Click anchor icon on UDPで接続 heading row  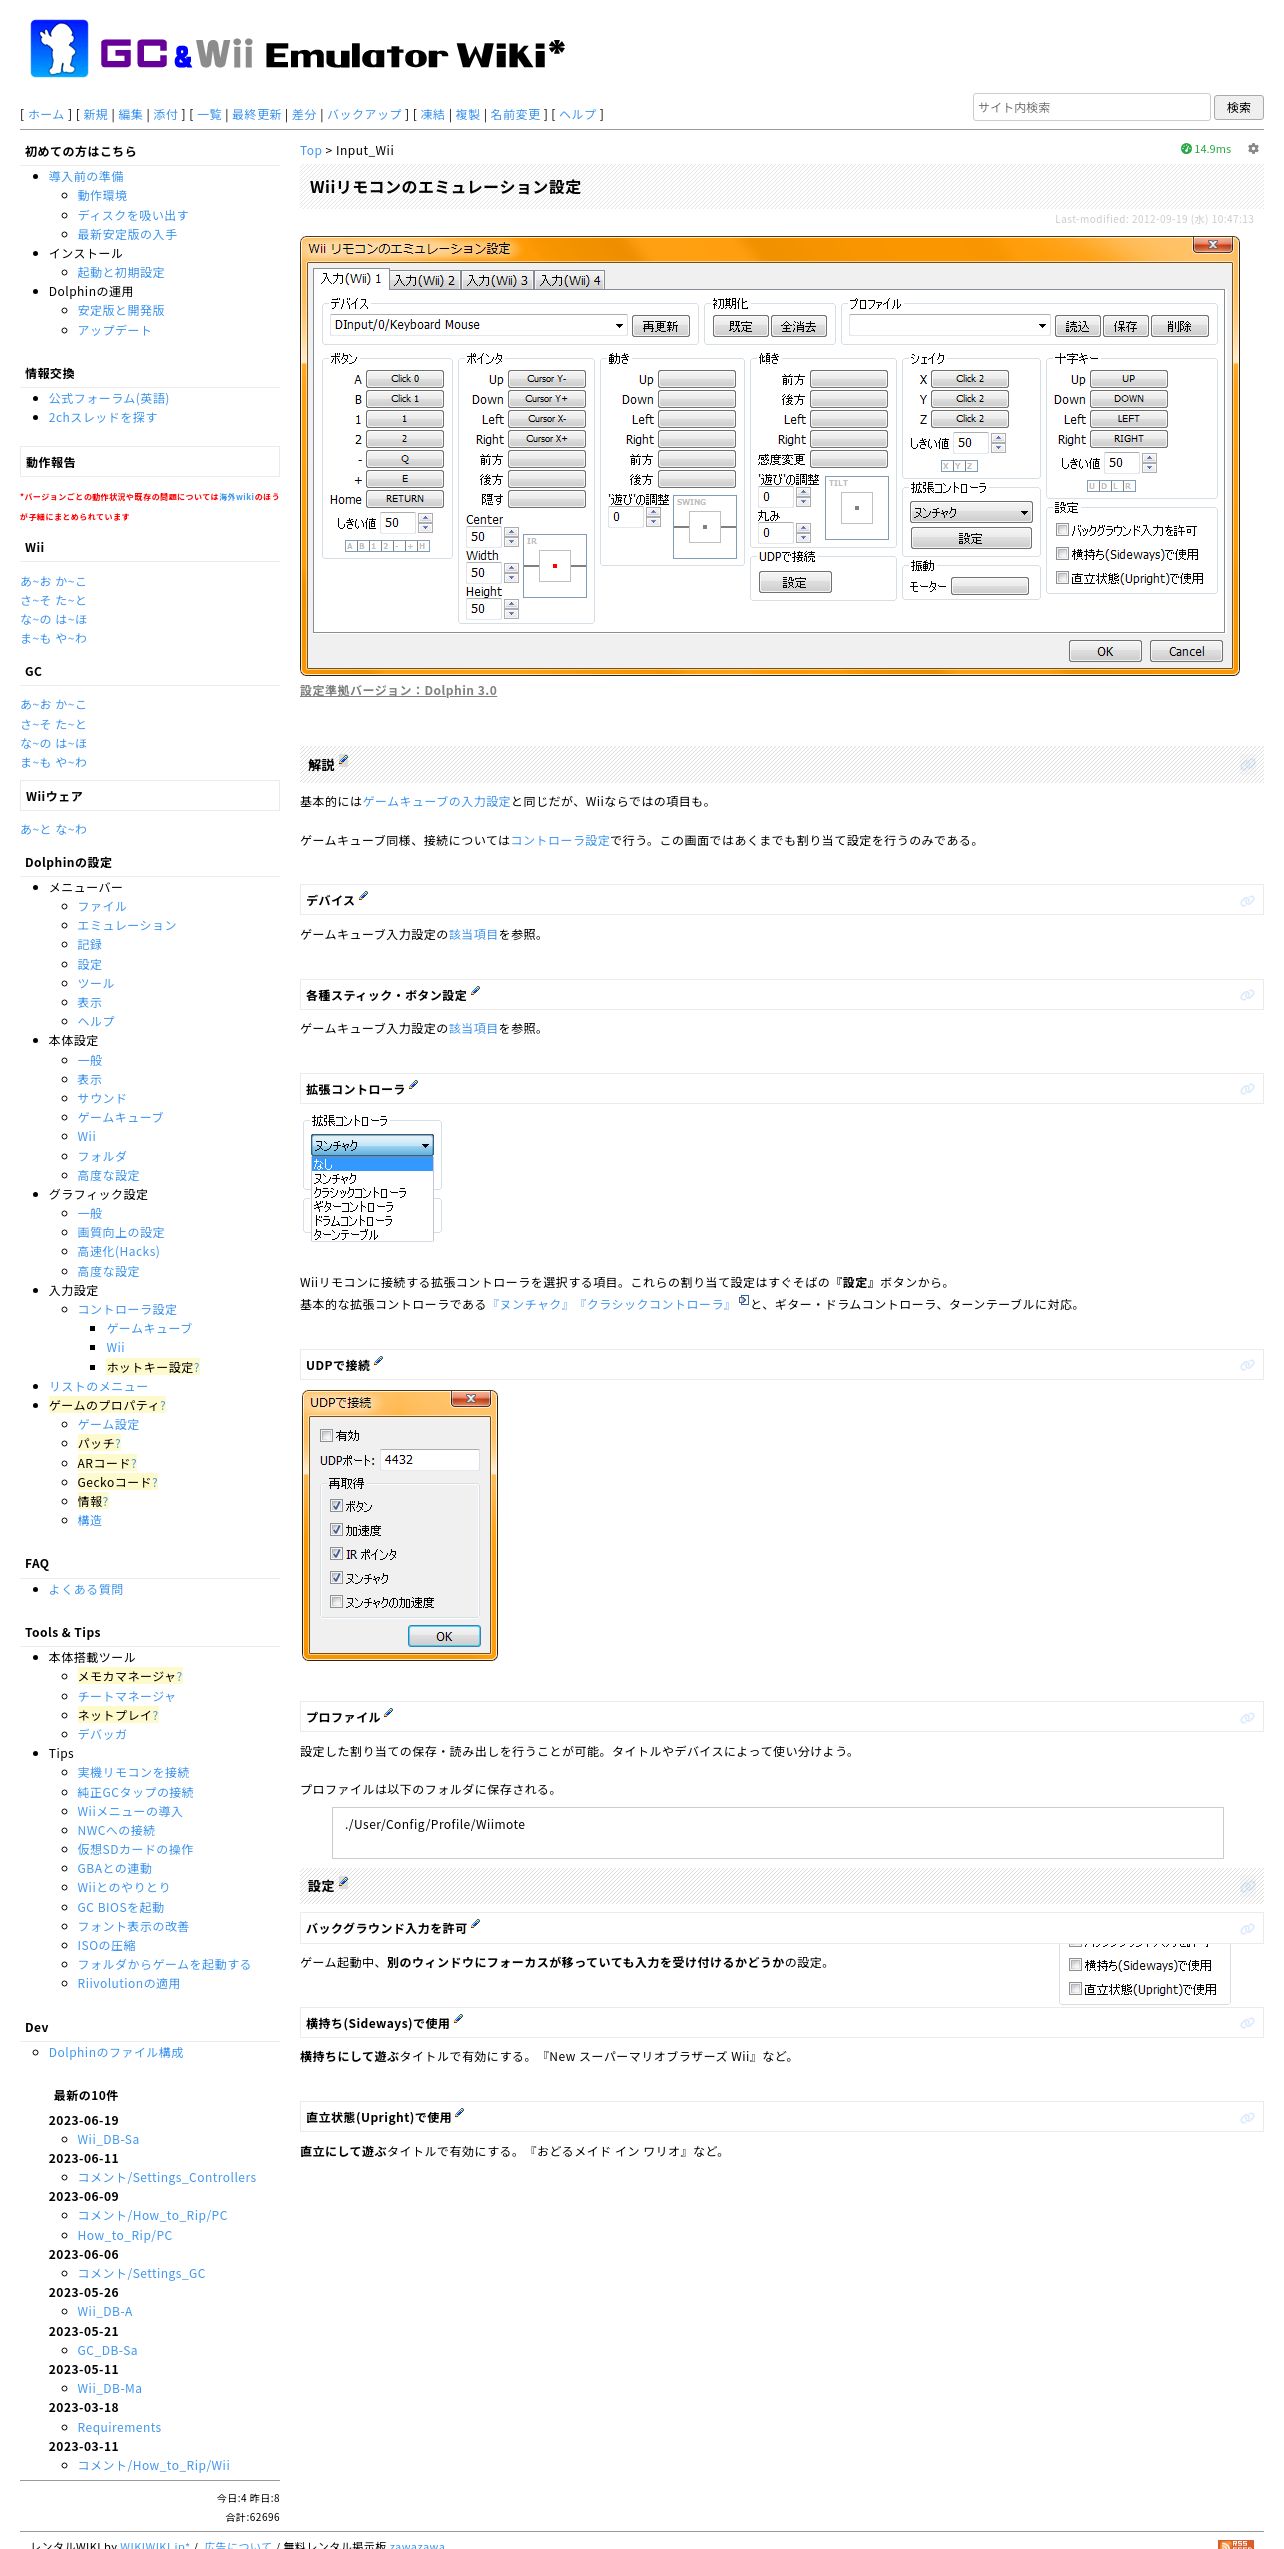tap(1247, 1365)
